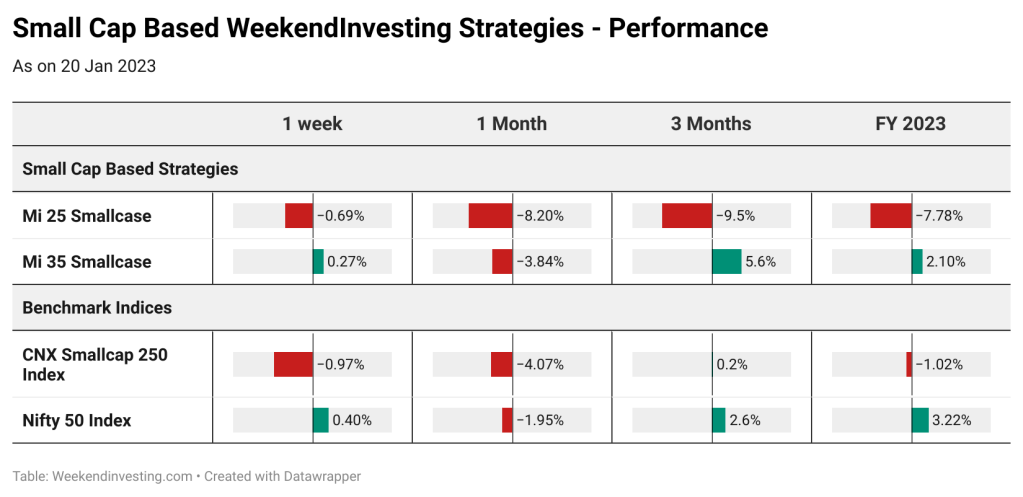Select the '3 Months' column header
The width and height of the screenshot is (1023, 497).
pyautogui.click(x=711, y=124)
